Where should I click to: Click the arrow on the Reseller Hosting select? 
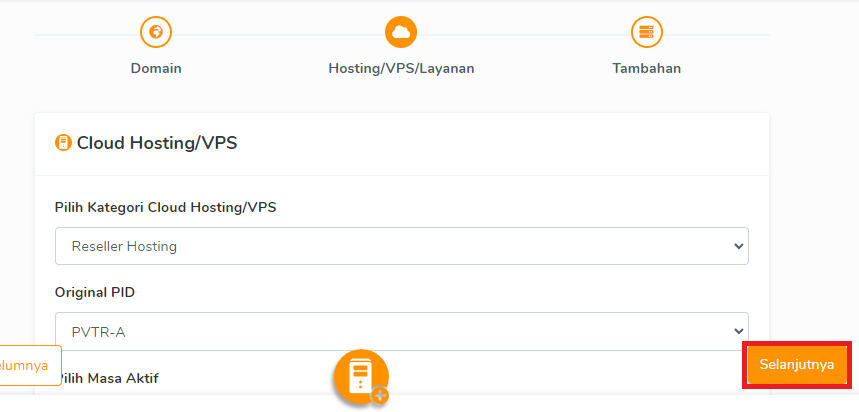[x=738, y=245]
